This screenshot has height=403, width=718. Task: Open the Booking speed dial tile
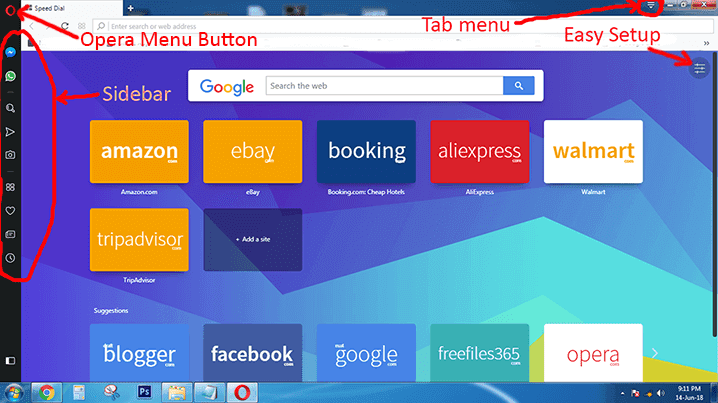[366, 152]
